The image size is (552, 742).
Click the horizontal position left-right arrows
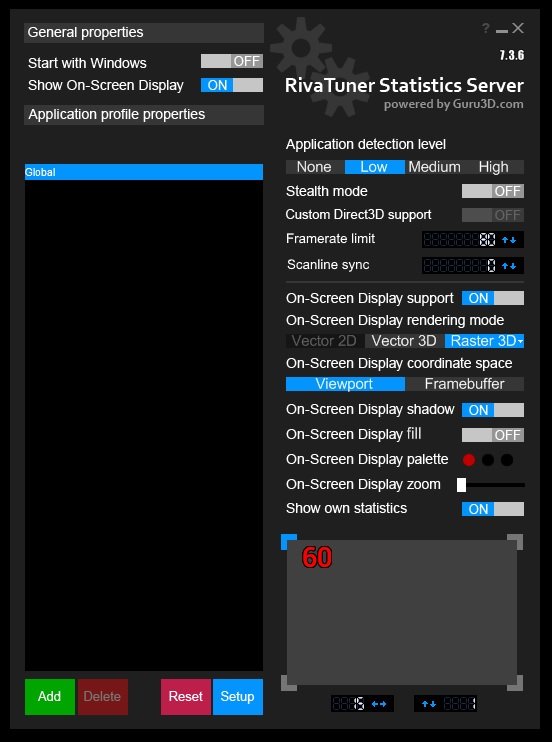(x=379, y=704)
